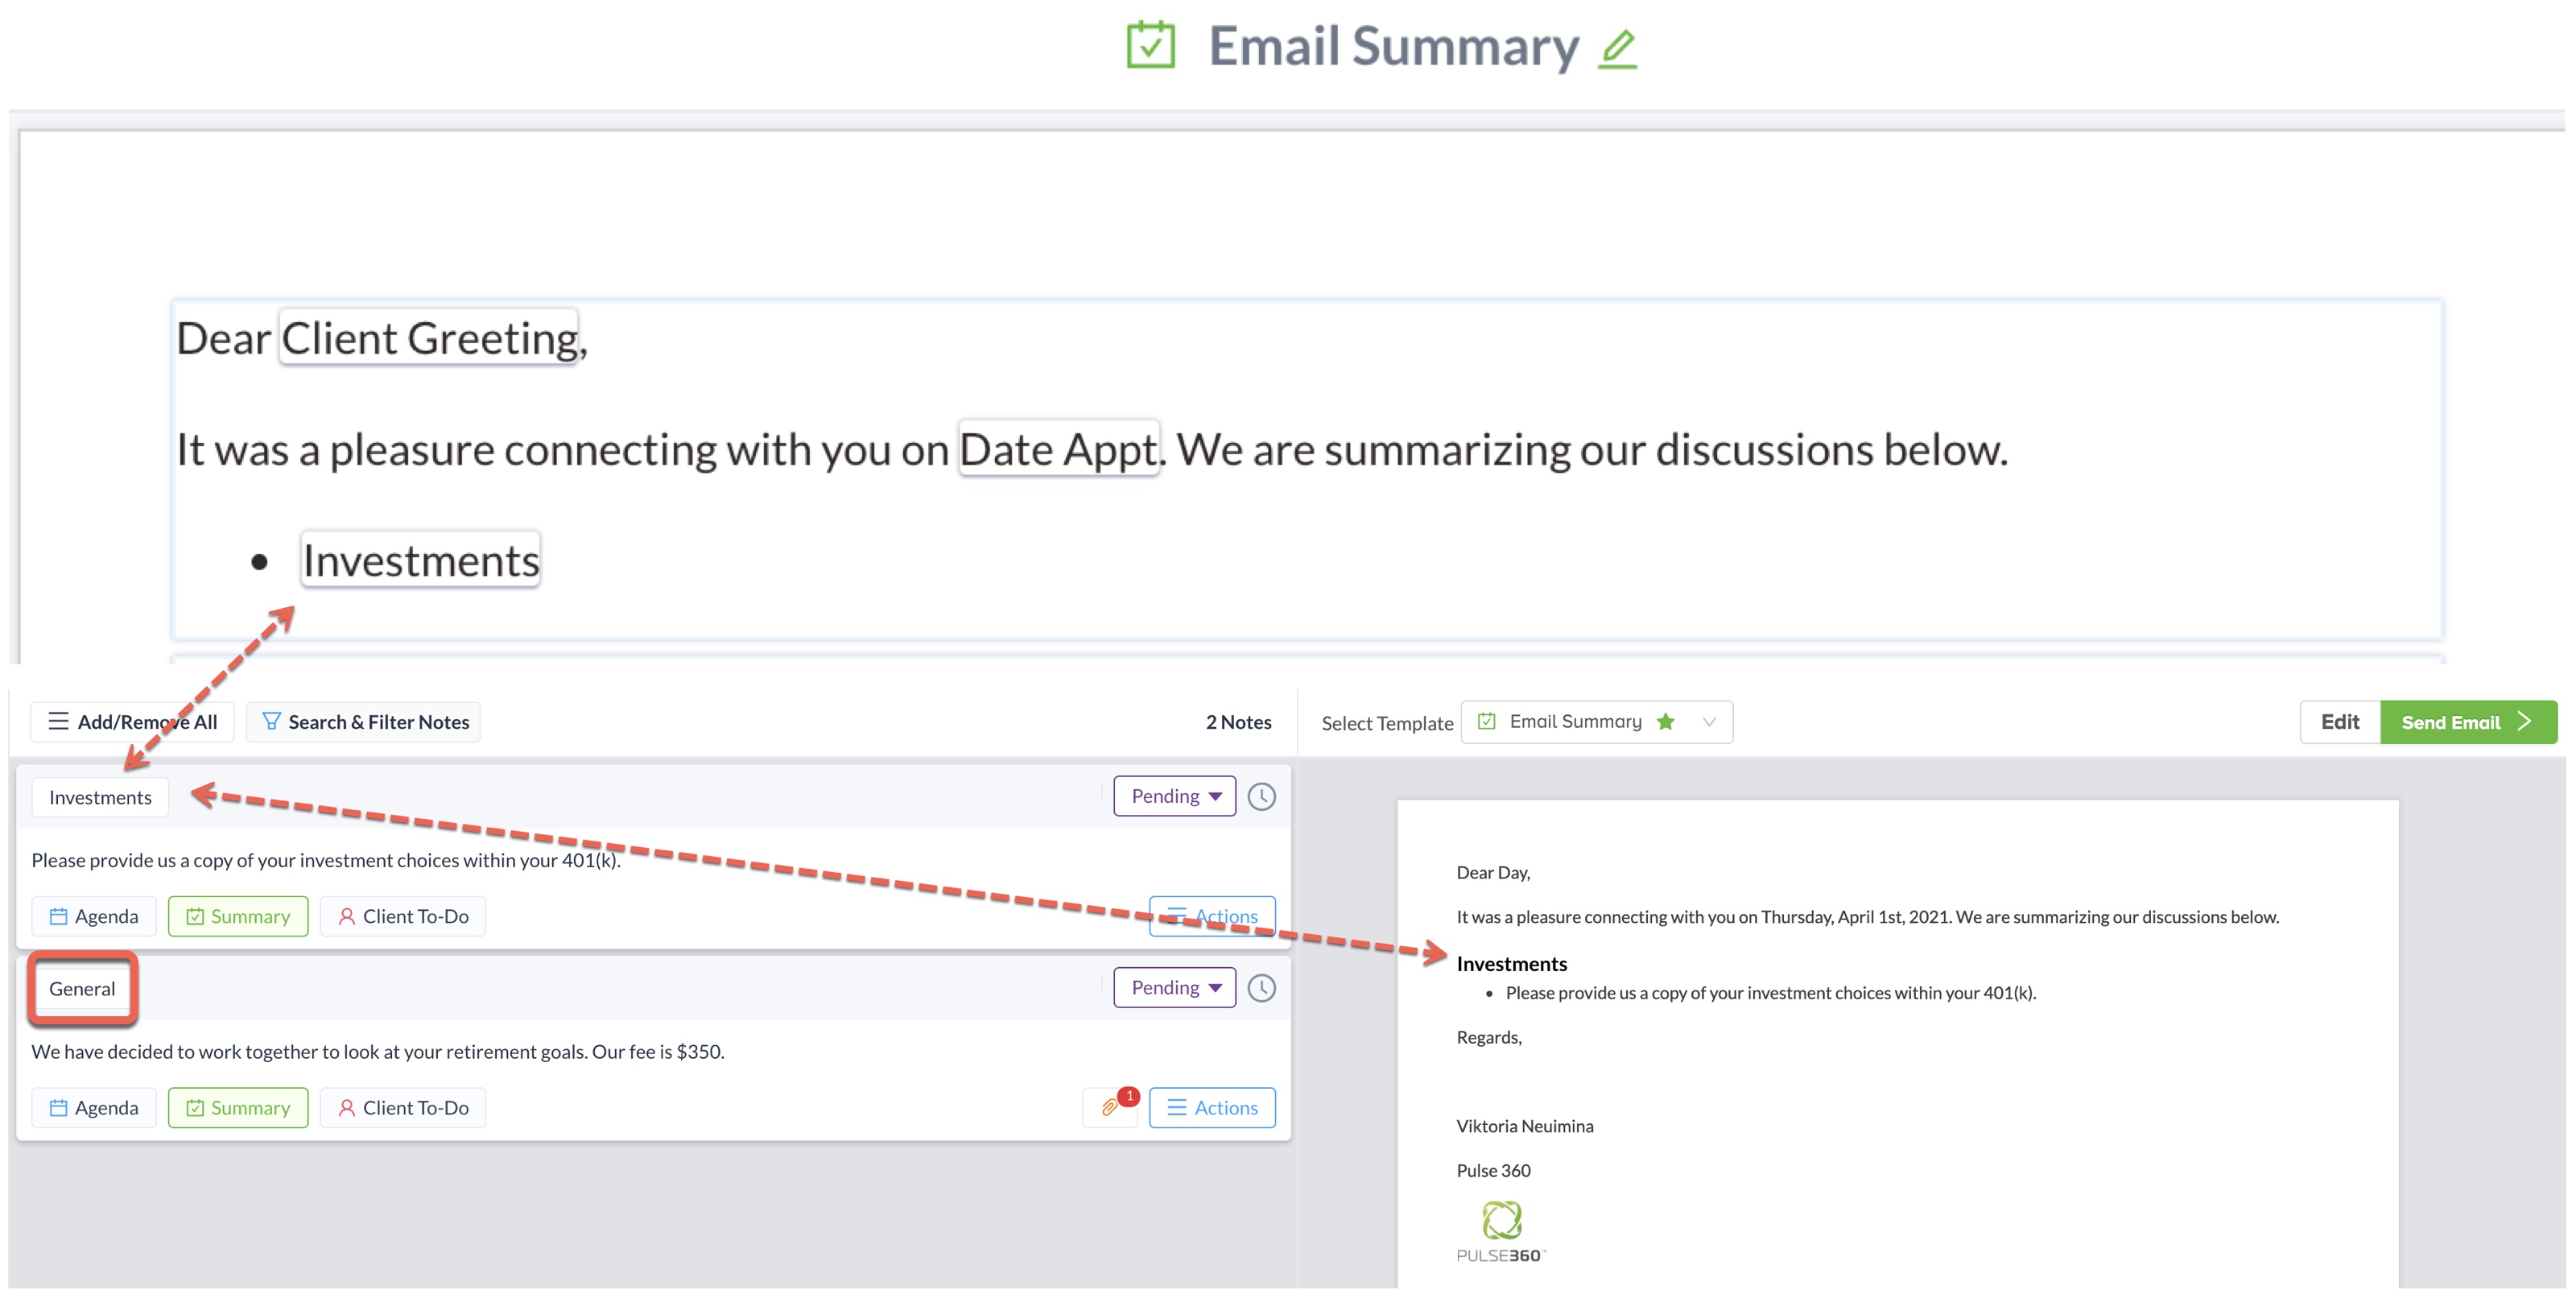The image size is (2576, 1290).
Task: Click the star icon in template selector
Action: coord(1665,722)
